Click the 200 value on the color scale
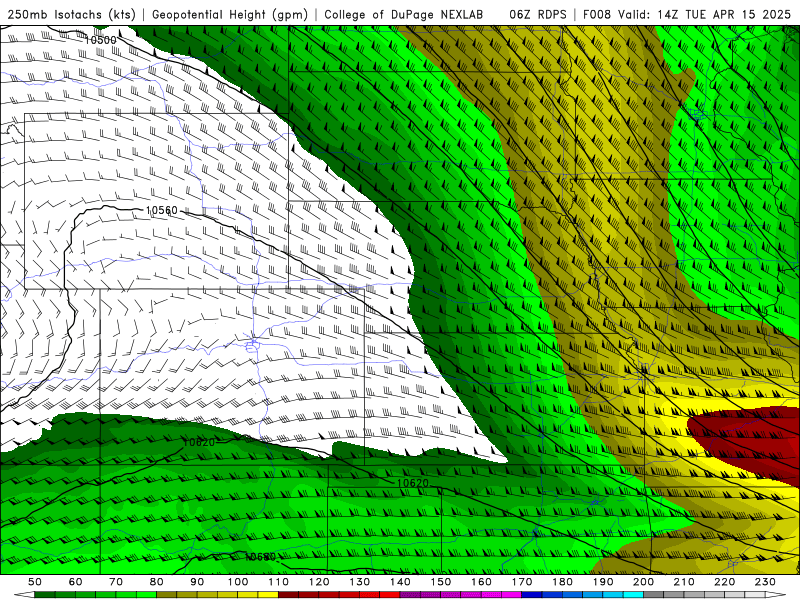Viewport: 800px width, 600px height. click(643, 582)
